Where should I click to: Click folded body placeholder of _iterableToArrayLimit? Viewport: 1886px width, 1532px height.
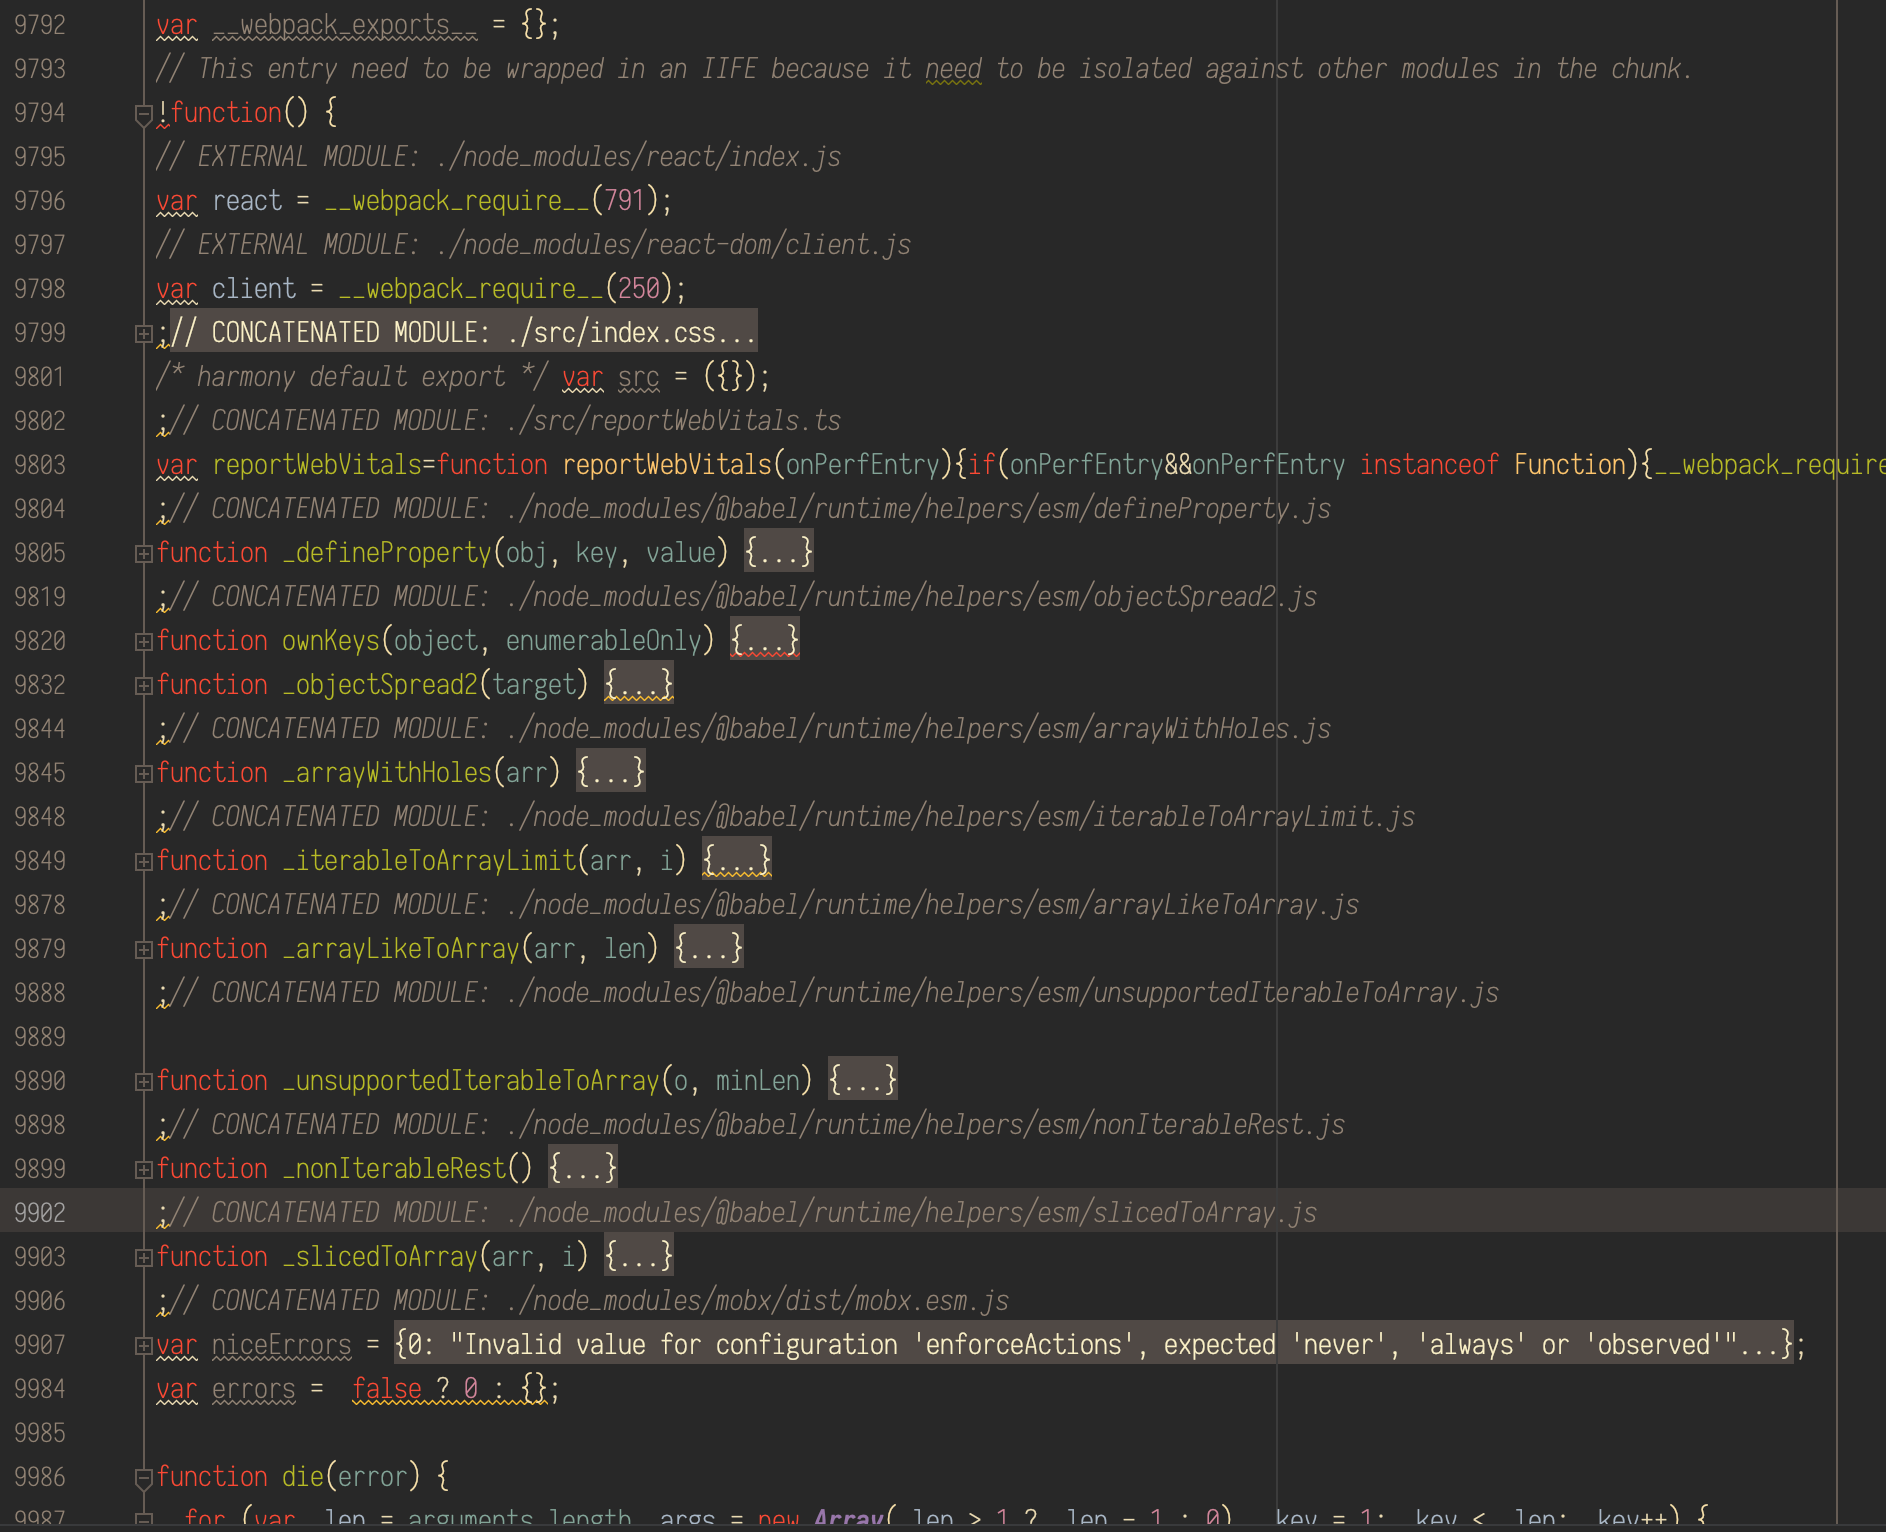coord(737,860)
